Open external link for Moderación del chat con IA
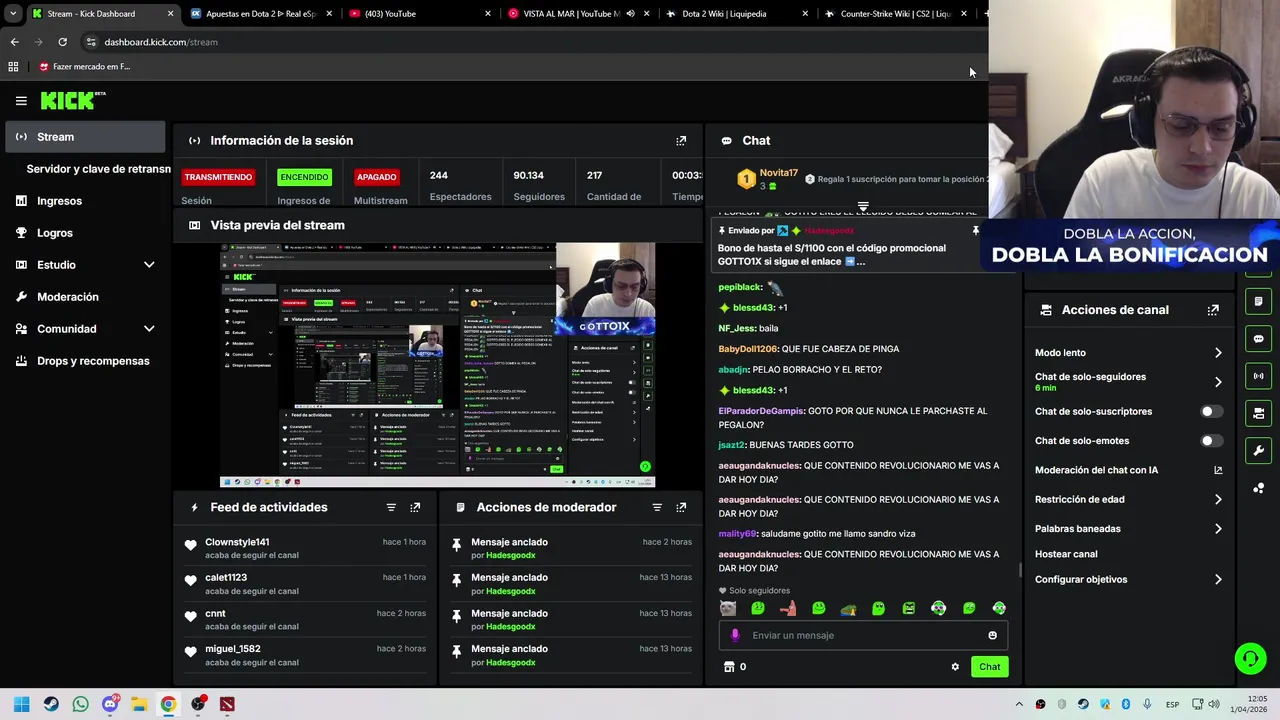This screenshot has height=720, width=1280. (x=1218, y=470)
